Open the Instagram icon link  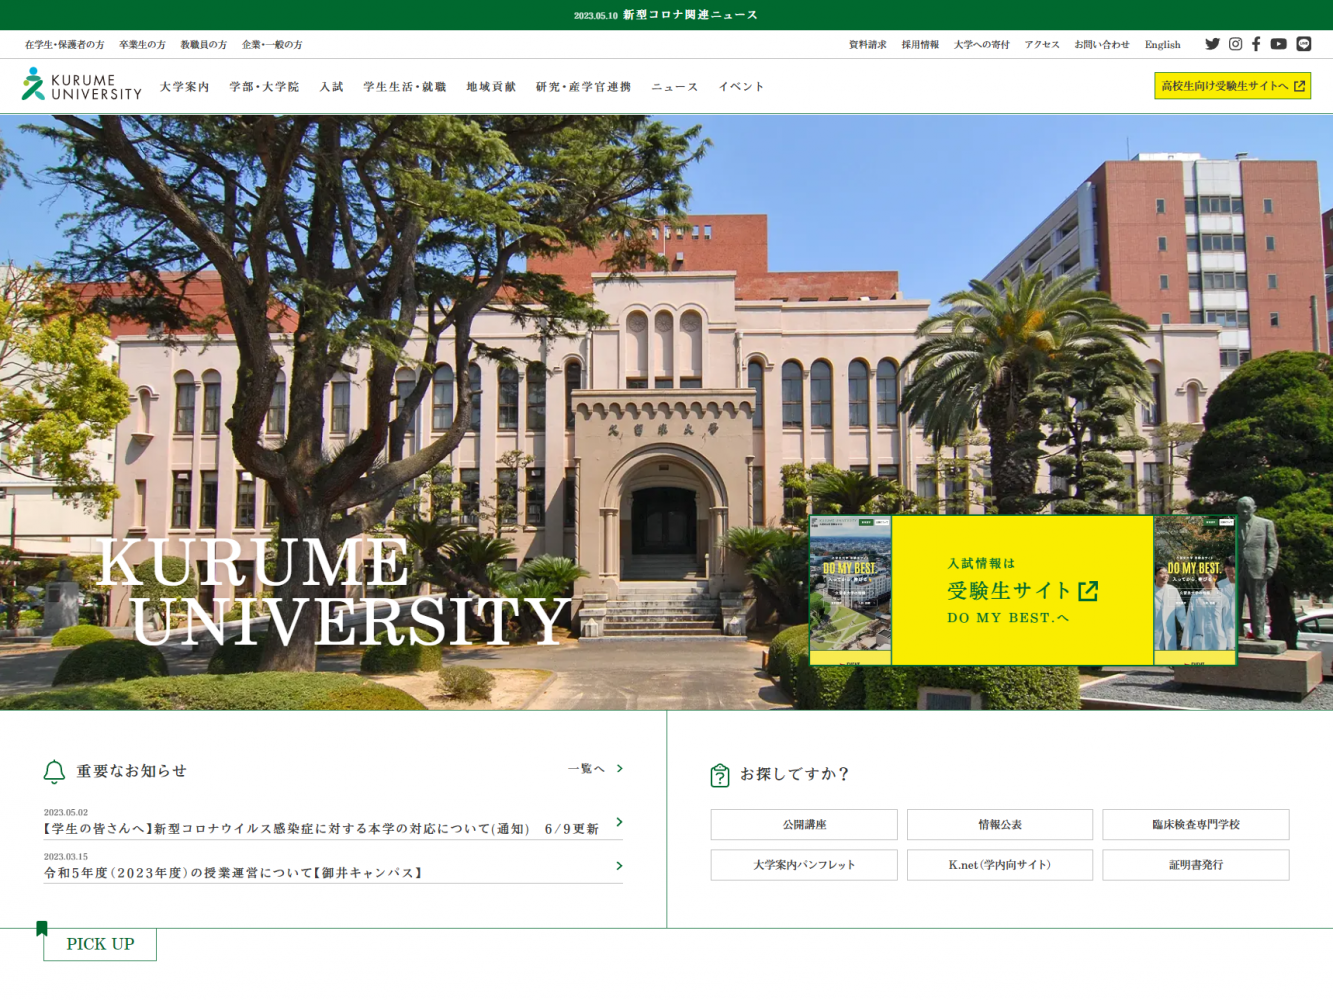point(1236,44)
